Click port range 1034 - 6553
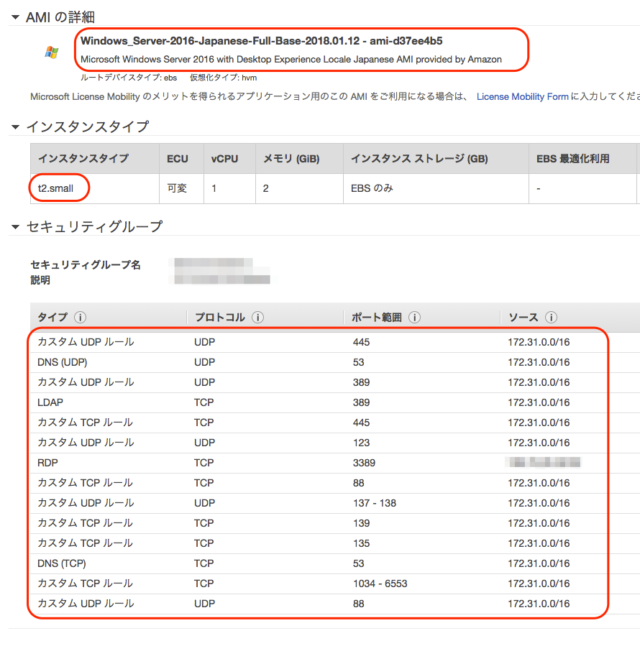This screenshot has width=640, height=664. 380,584
